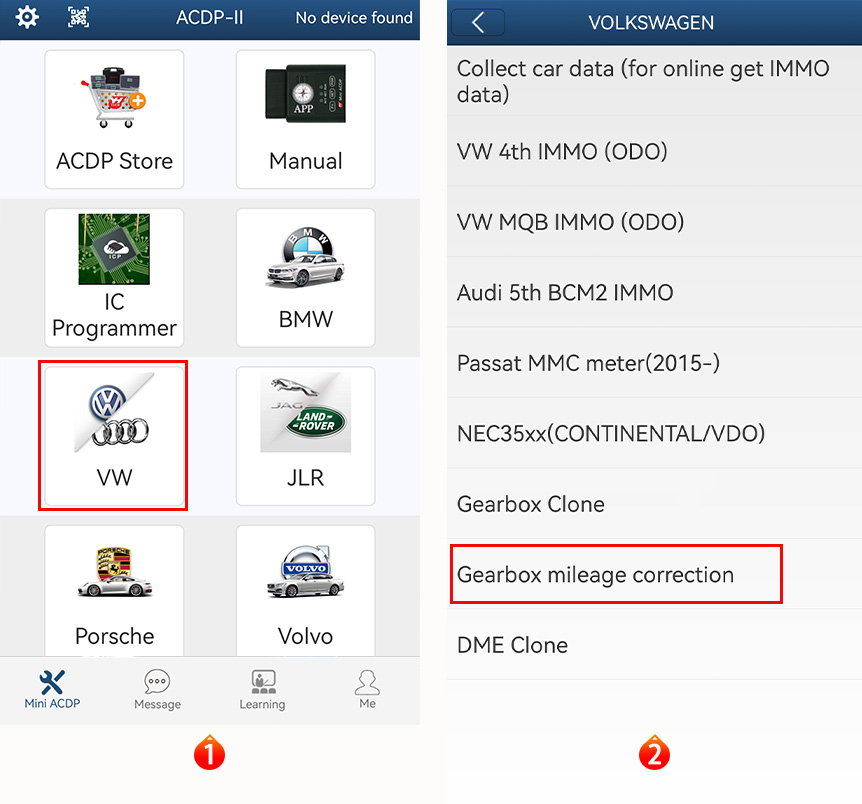Open the settings gear icon

pos(27,17)
